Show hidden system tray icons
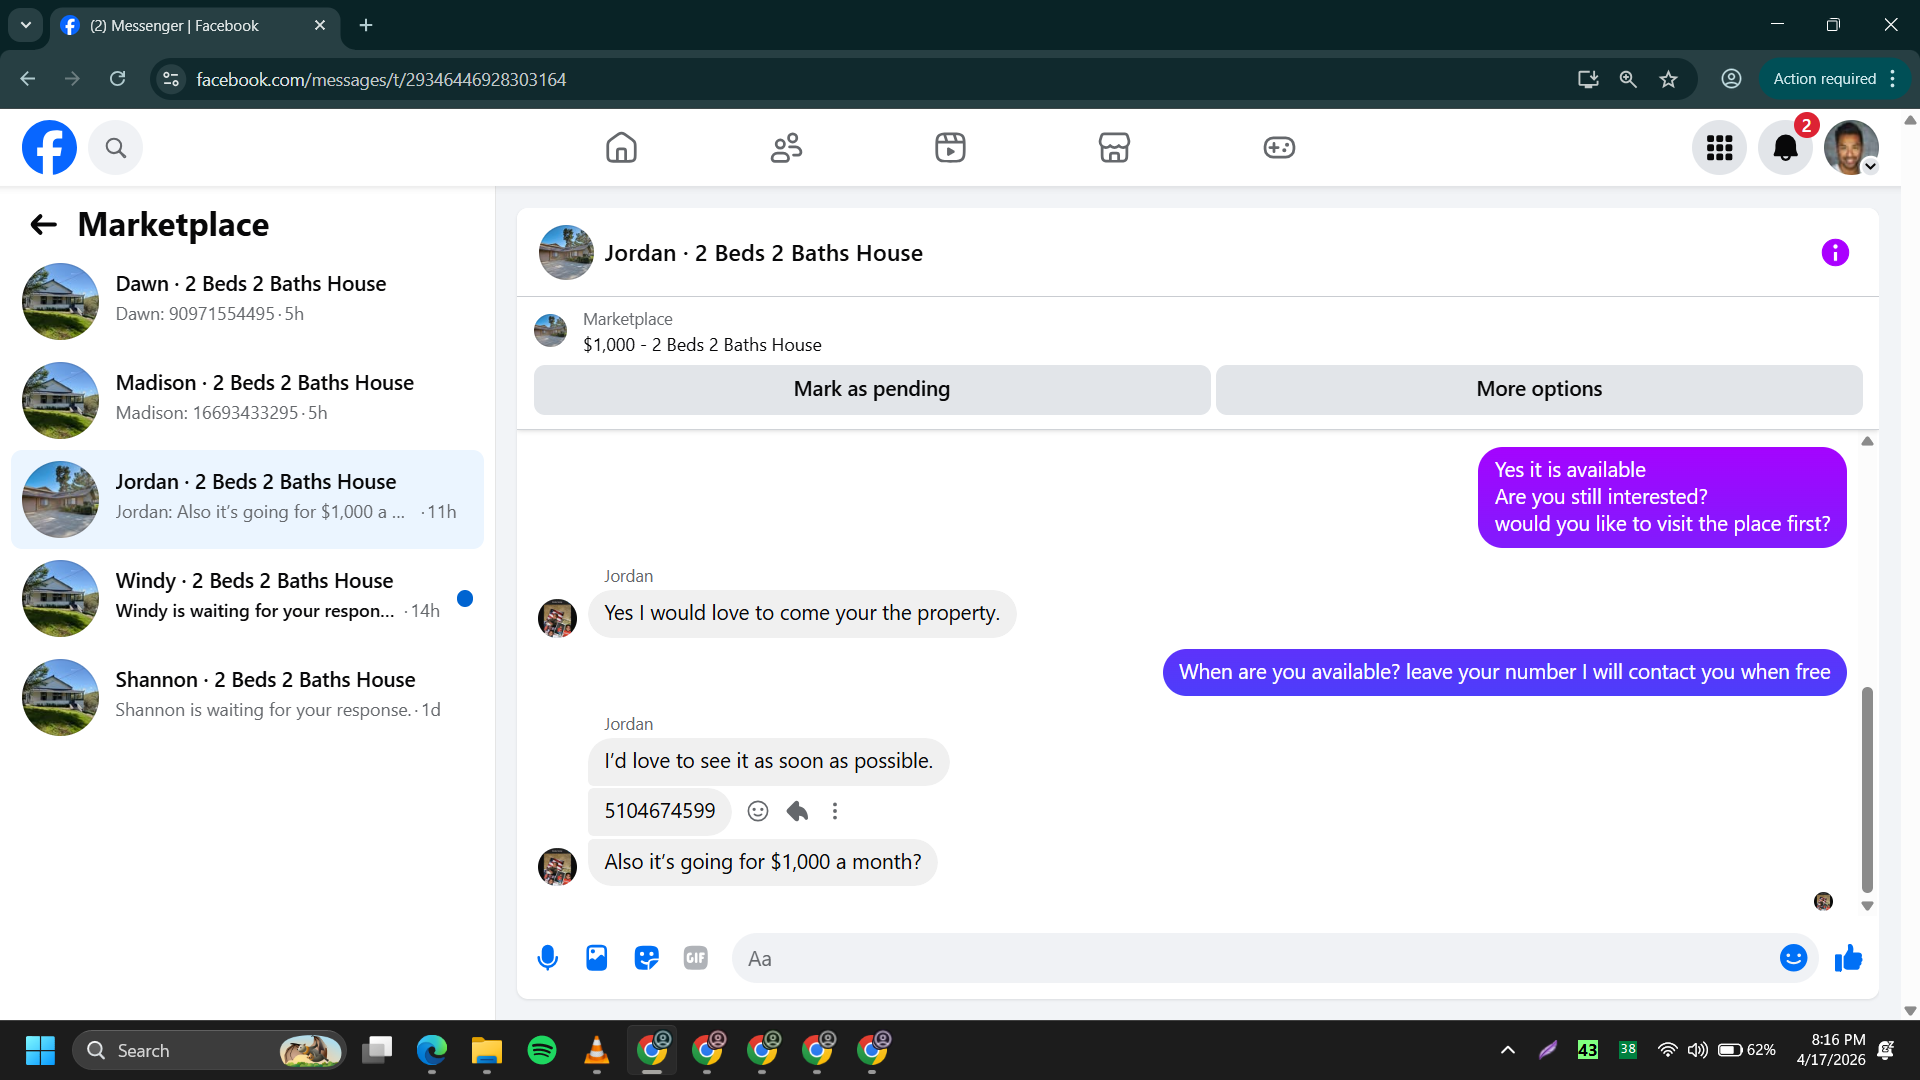1920x1080 pixels. click(1508, 1050)
